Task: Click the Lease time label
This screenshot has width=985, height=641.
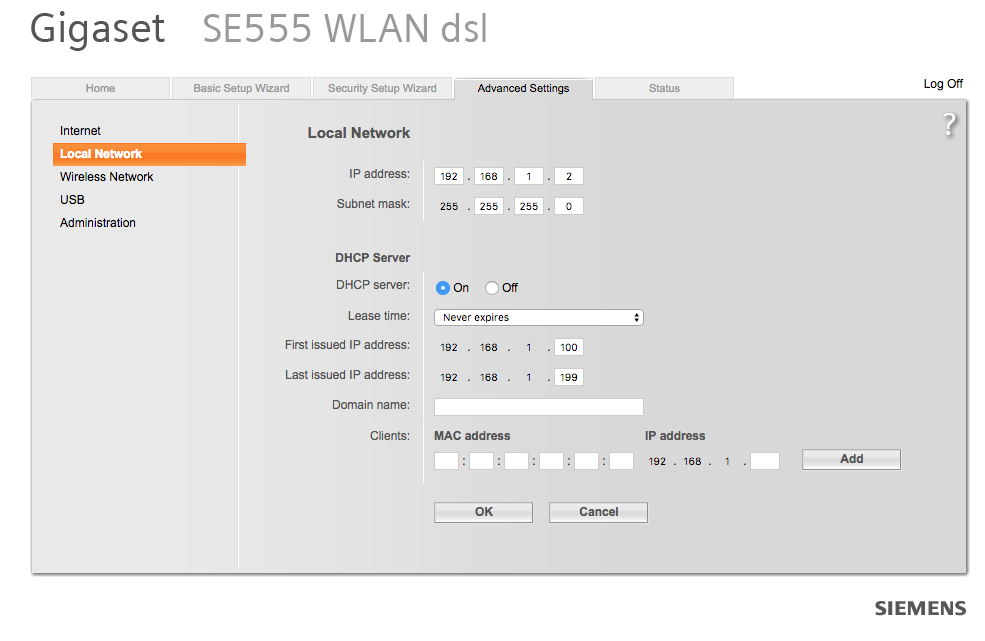Action: click(379, 316)
